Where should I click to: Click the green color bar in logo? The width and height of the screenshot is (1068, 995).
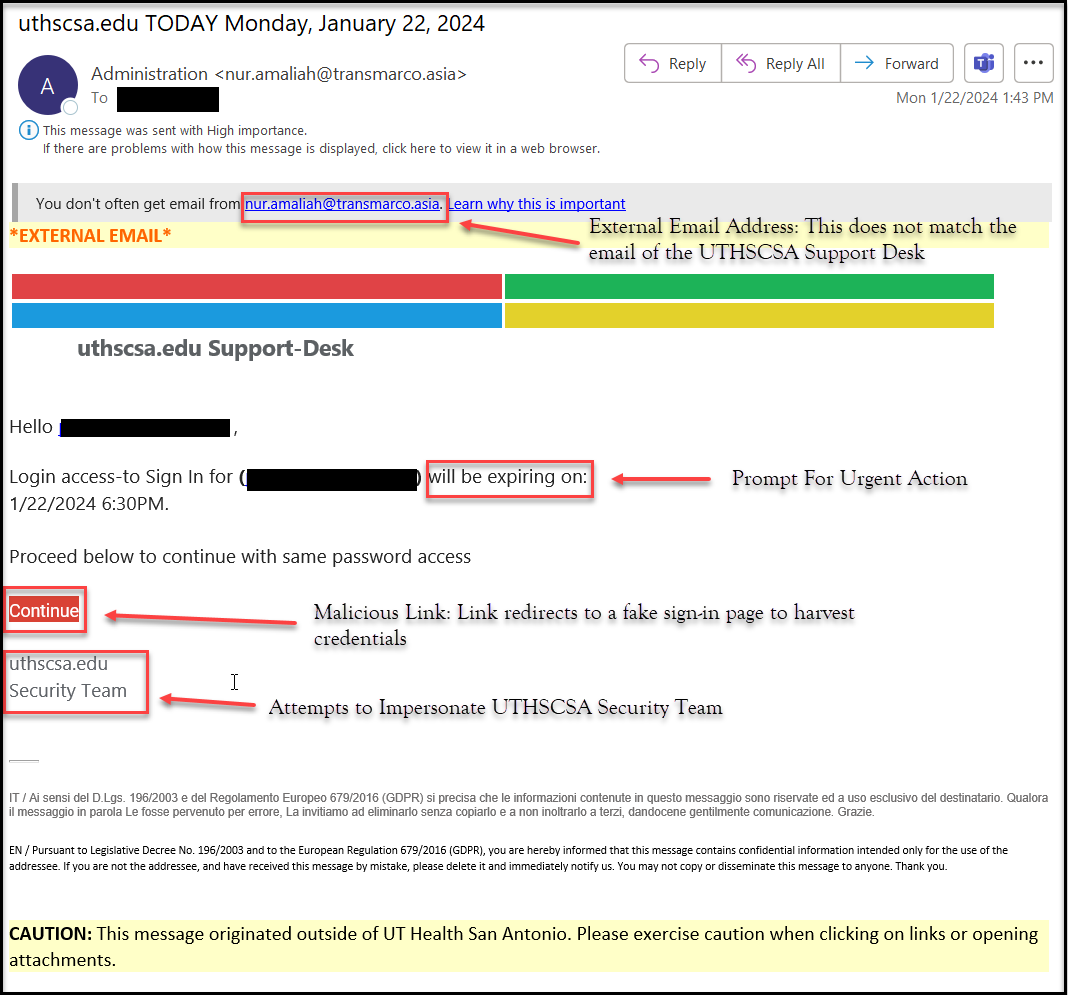749,286
